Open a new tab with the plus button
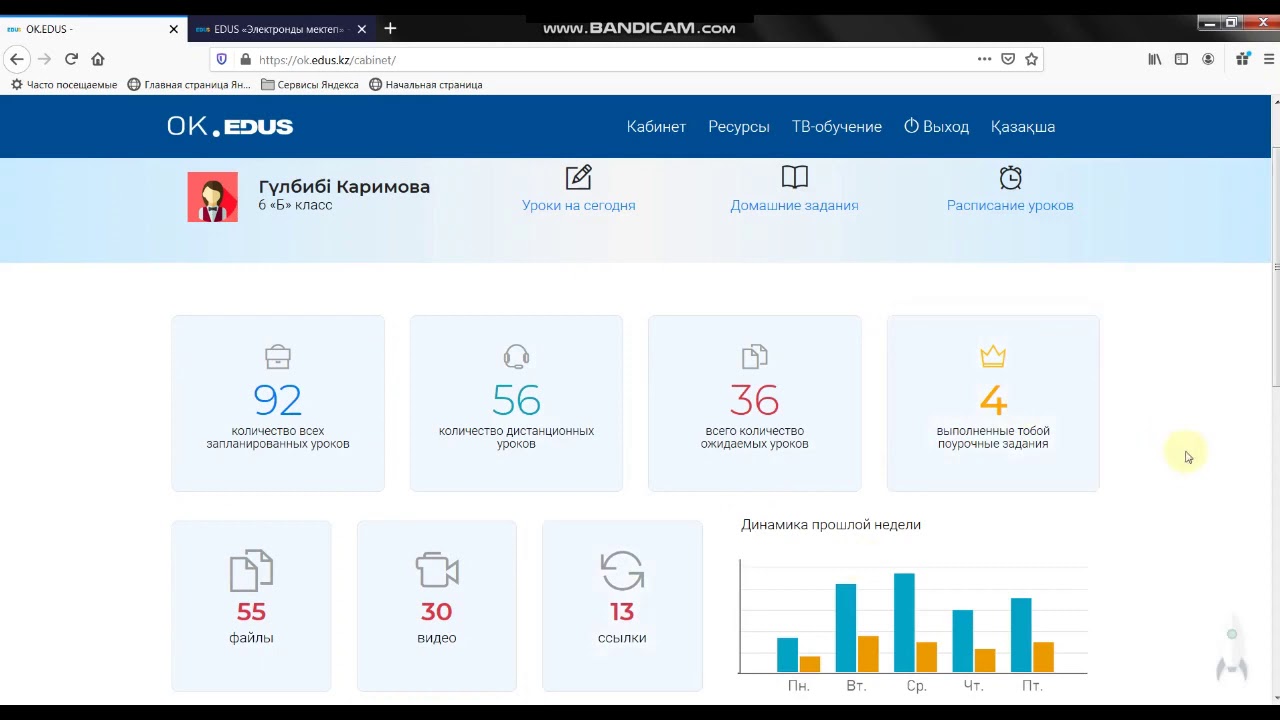Screen dimensions: 1280x720 click(390, 29)
